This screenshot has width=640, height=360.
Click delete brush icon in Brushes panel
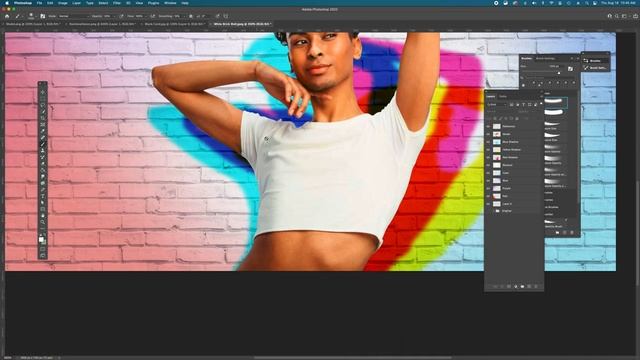pos(572,233)
